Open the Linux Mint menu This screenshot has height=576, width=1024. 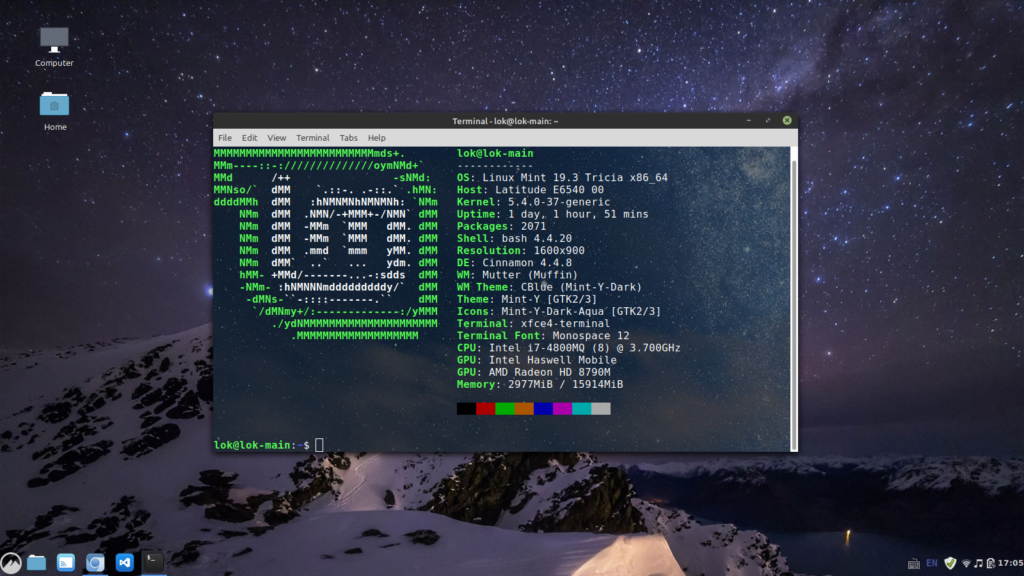pos(9,563)
